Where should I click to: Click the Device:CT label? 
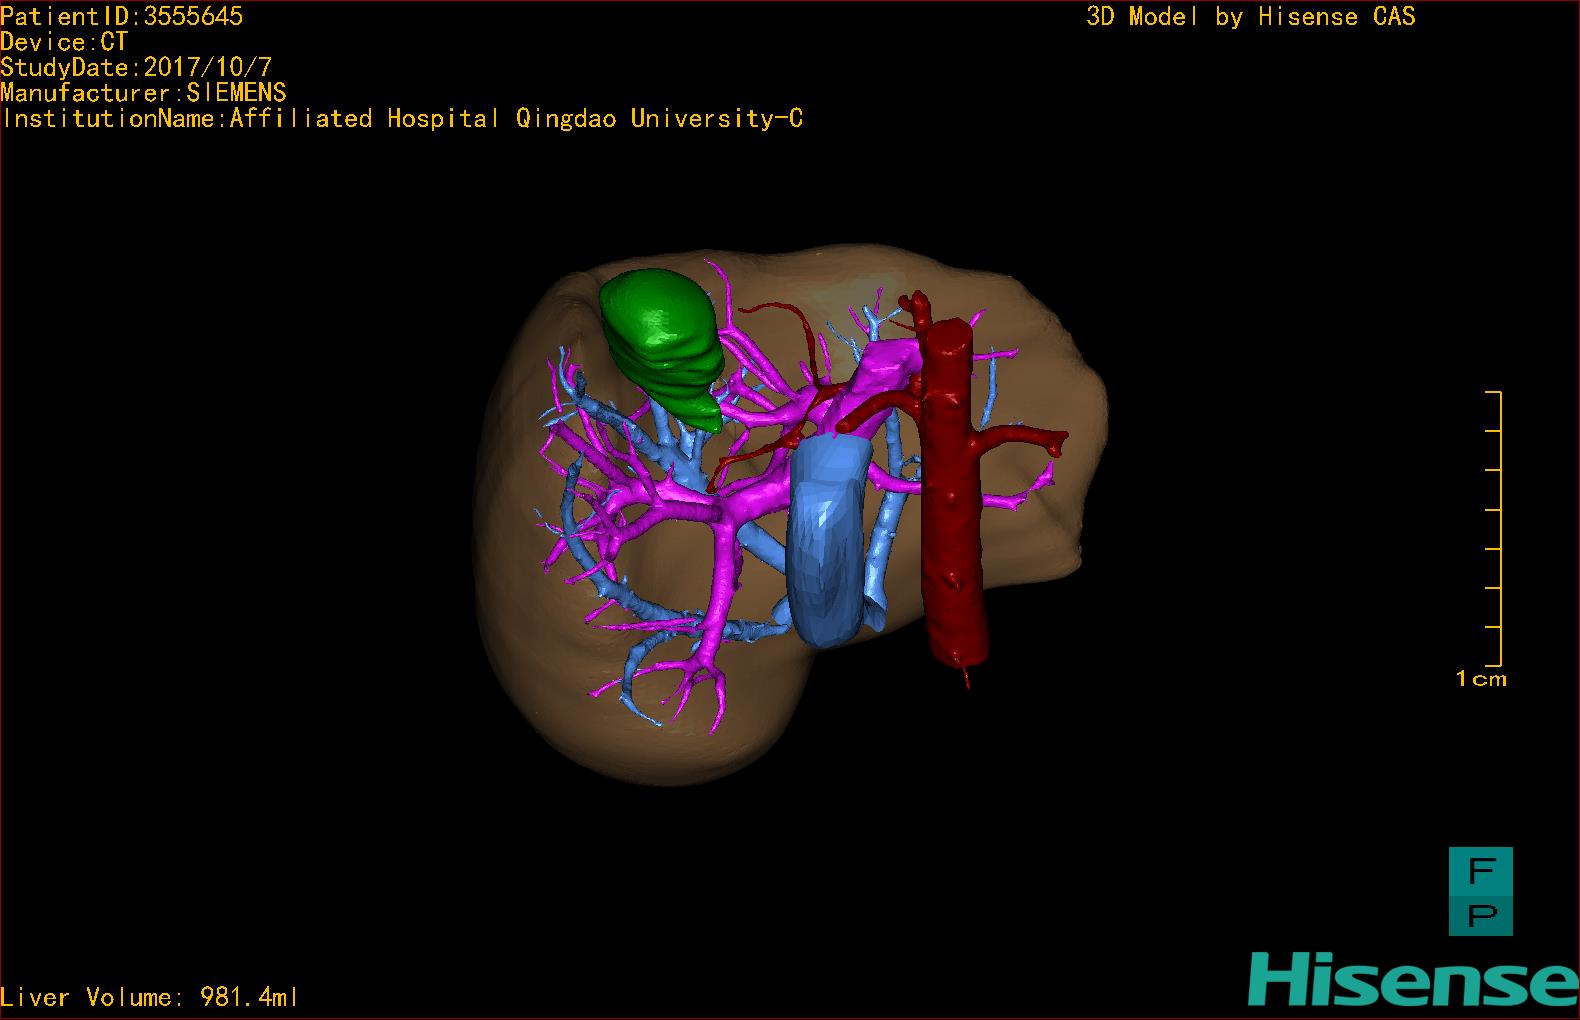[x=64, y=42]
